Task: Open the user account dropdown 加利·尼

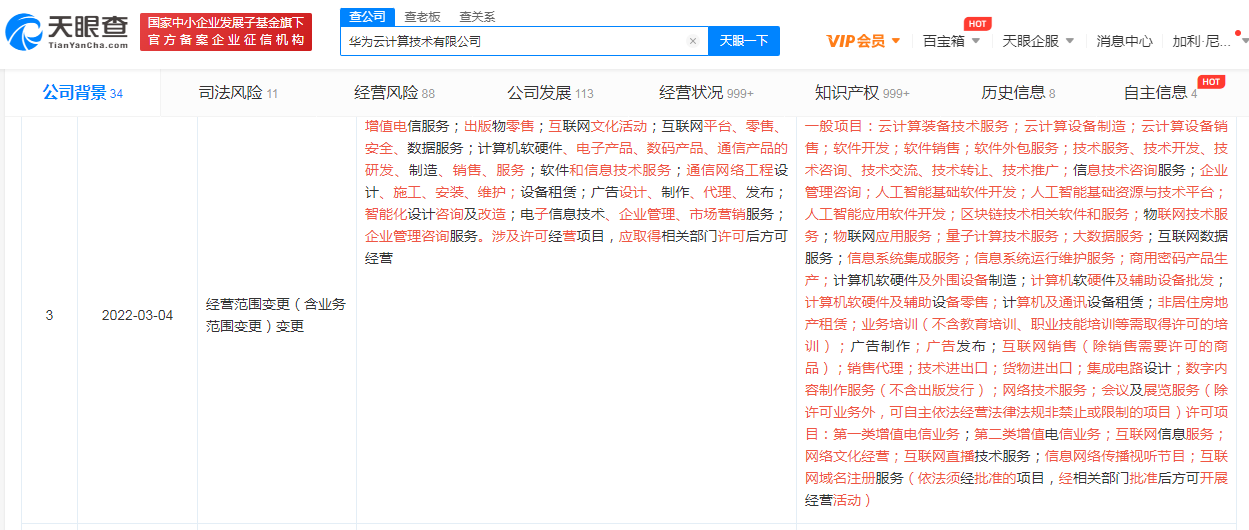Action: point(1209,41)
